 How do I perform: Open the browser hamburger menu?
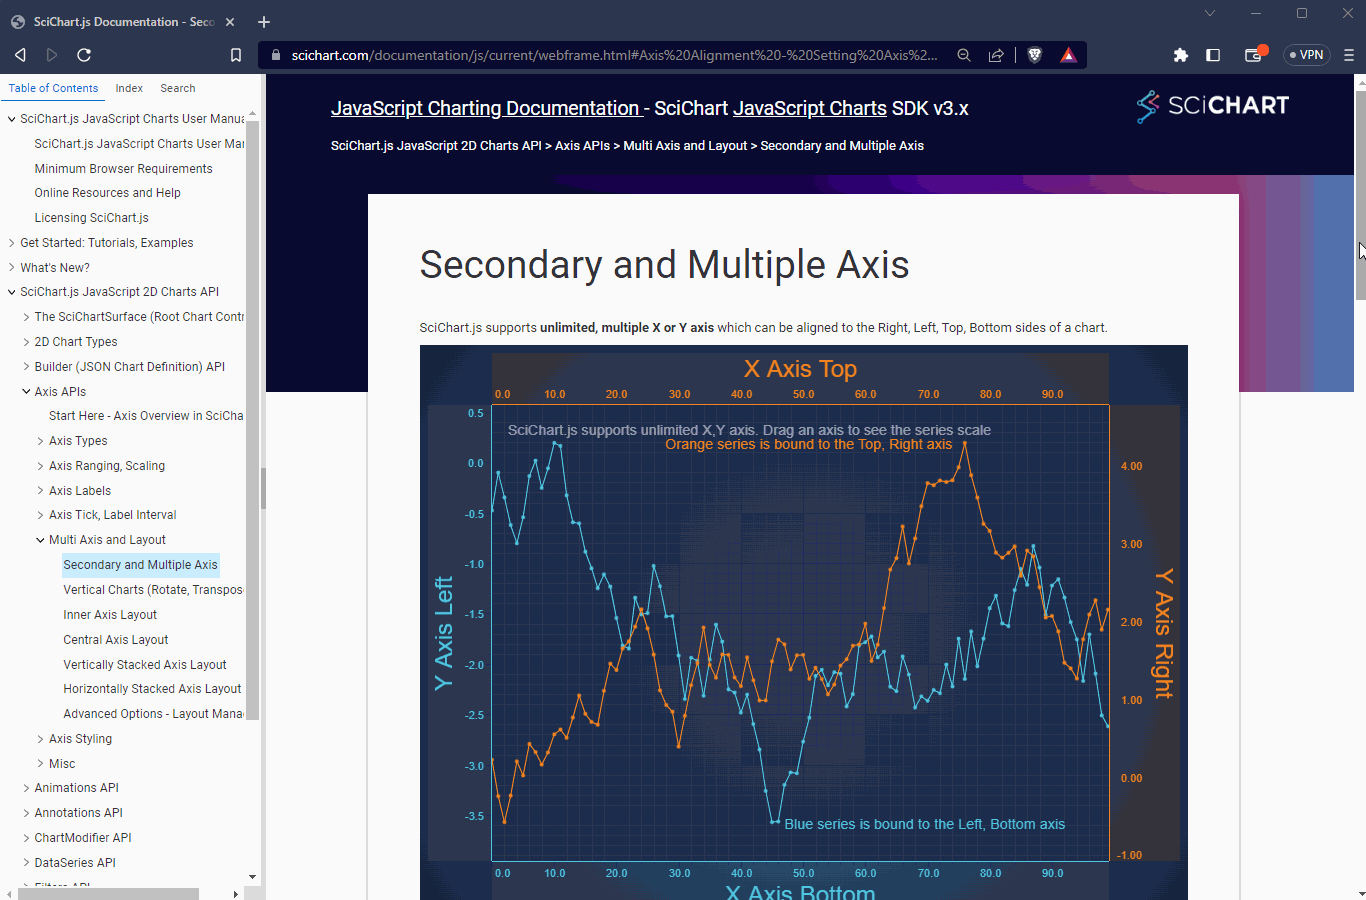(x=1349, y=55)
